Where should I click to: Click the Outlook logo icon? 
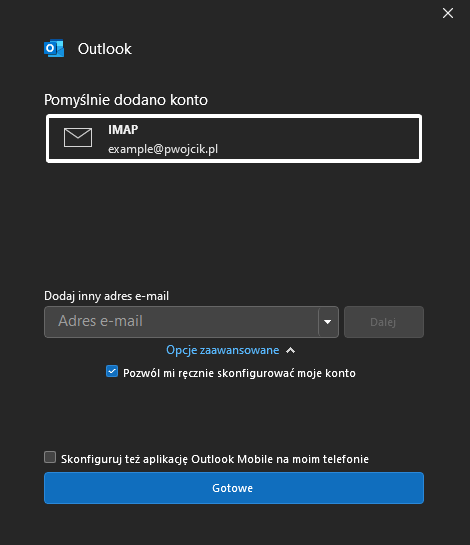54,48
